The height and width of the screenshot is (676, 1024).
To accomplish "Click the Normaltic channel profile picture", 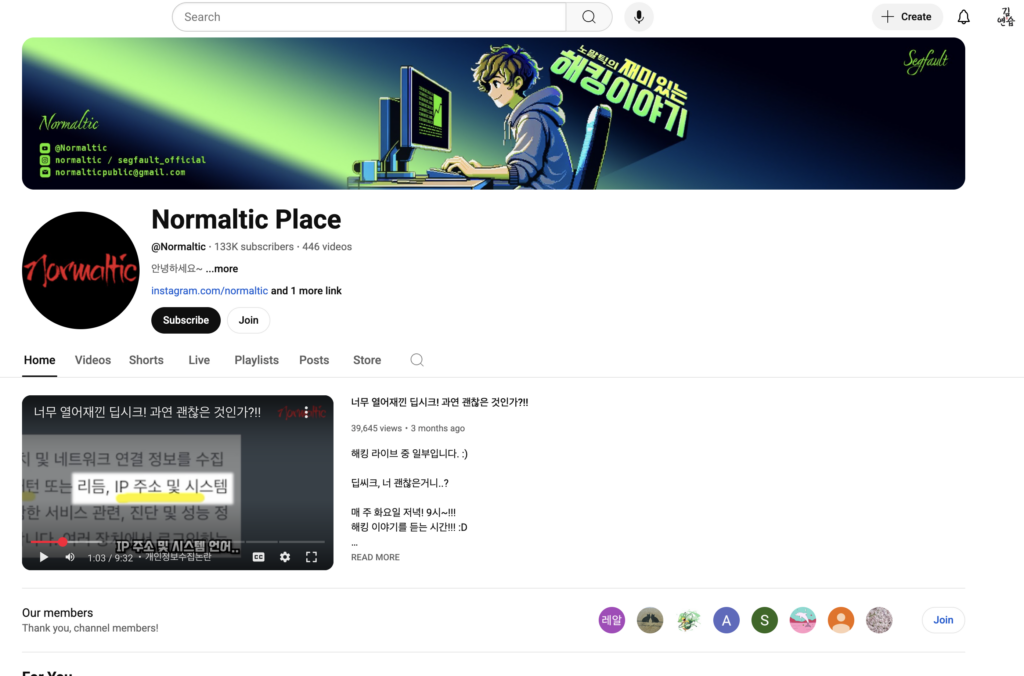I will (81, 270).
